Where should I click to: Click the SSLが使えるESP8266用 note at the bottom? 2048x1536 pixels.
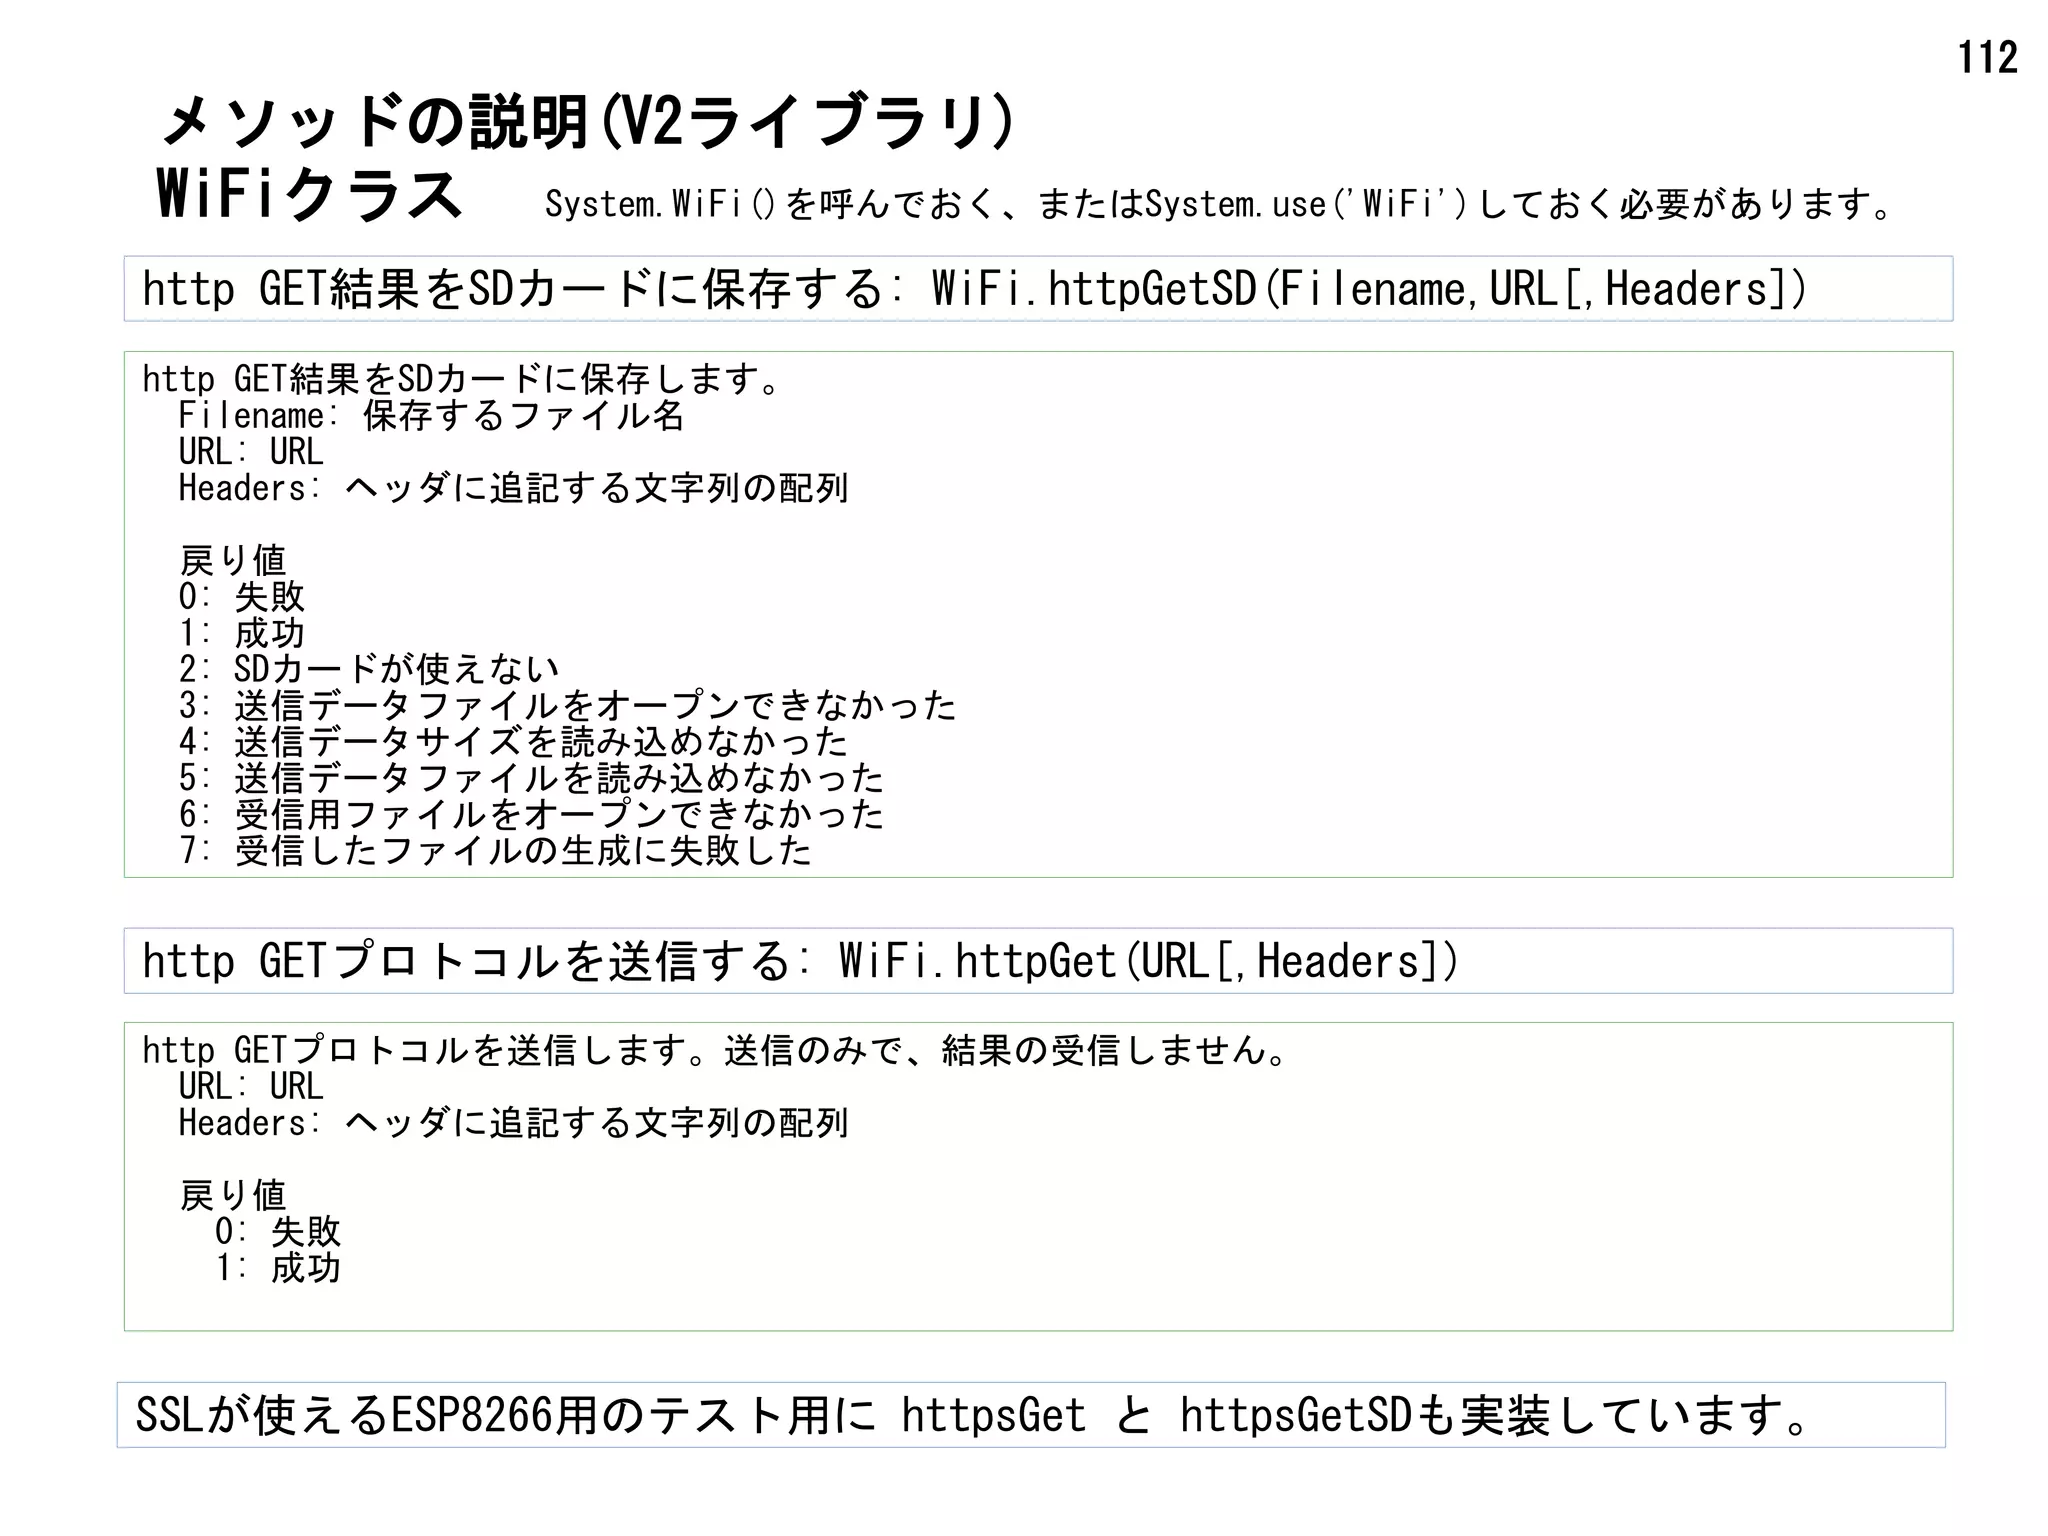click(1031, 1415)
